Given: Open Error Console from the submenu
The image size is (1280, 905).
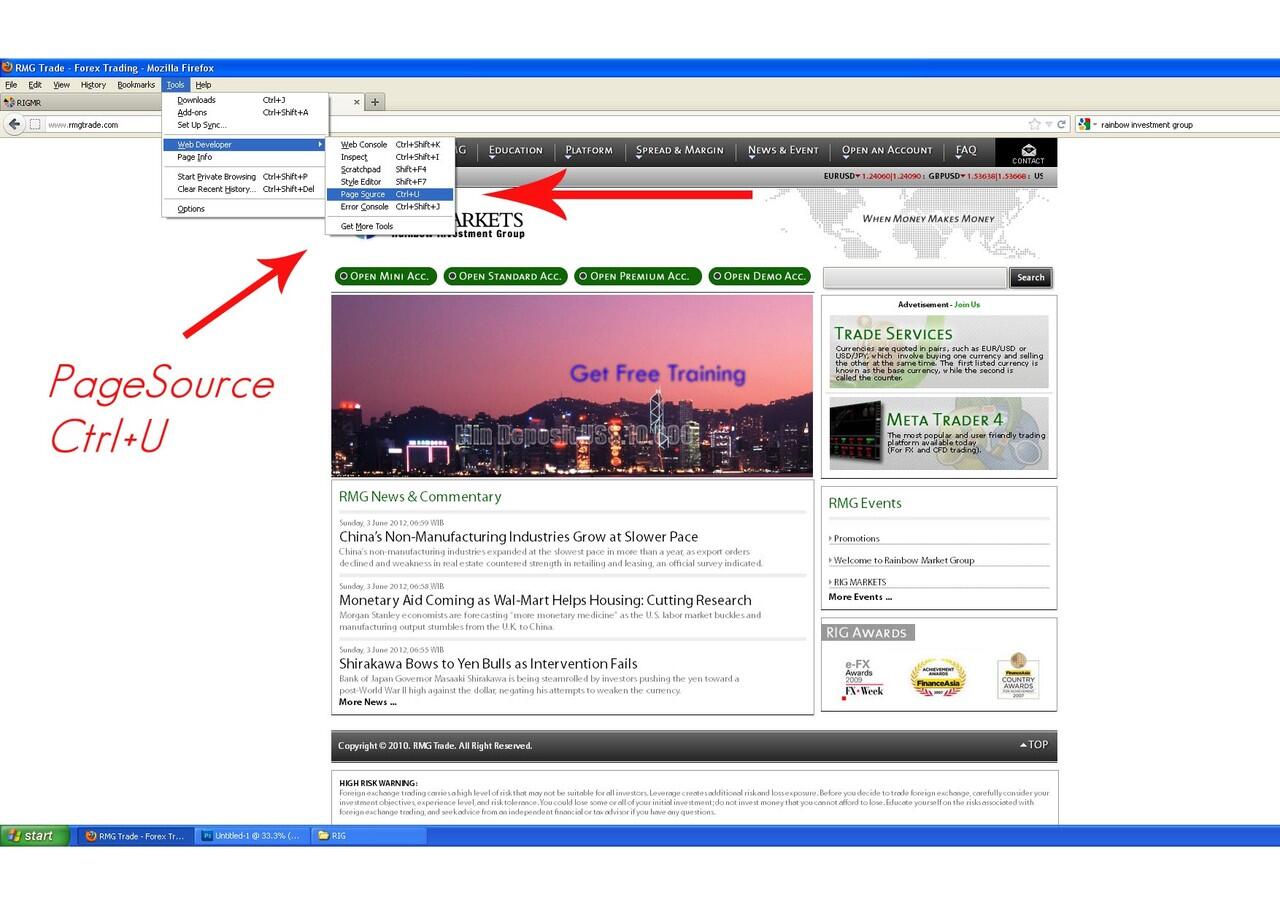Looking at the screenshot, I should tap(390, 207).
